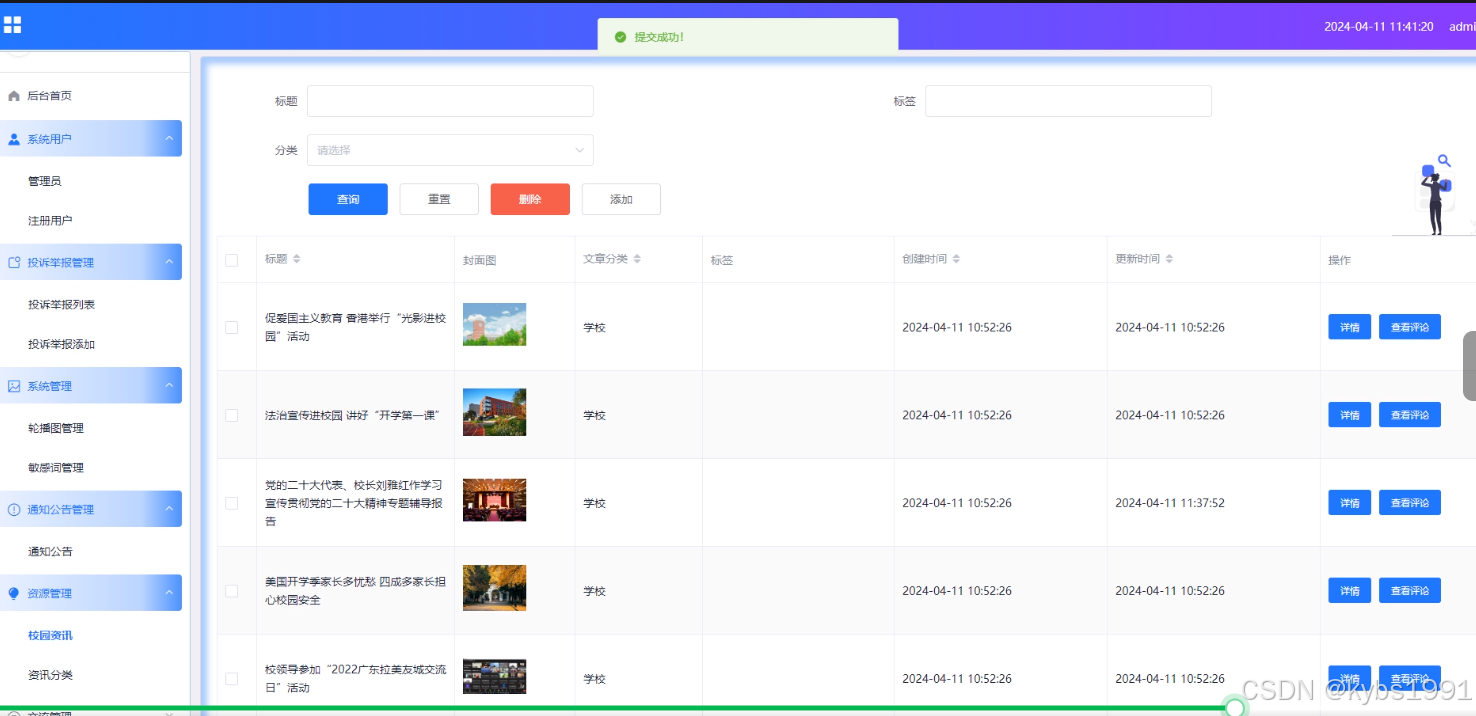This screenshot has height=716, width=1476.
Task: Sort the 标题 column using its sort arrows
Action: (296, 259)
